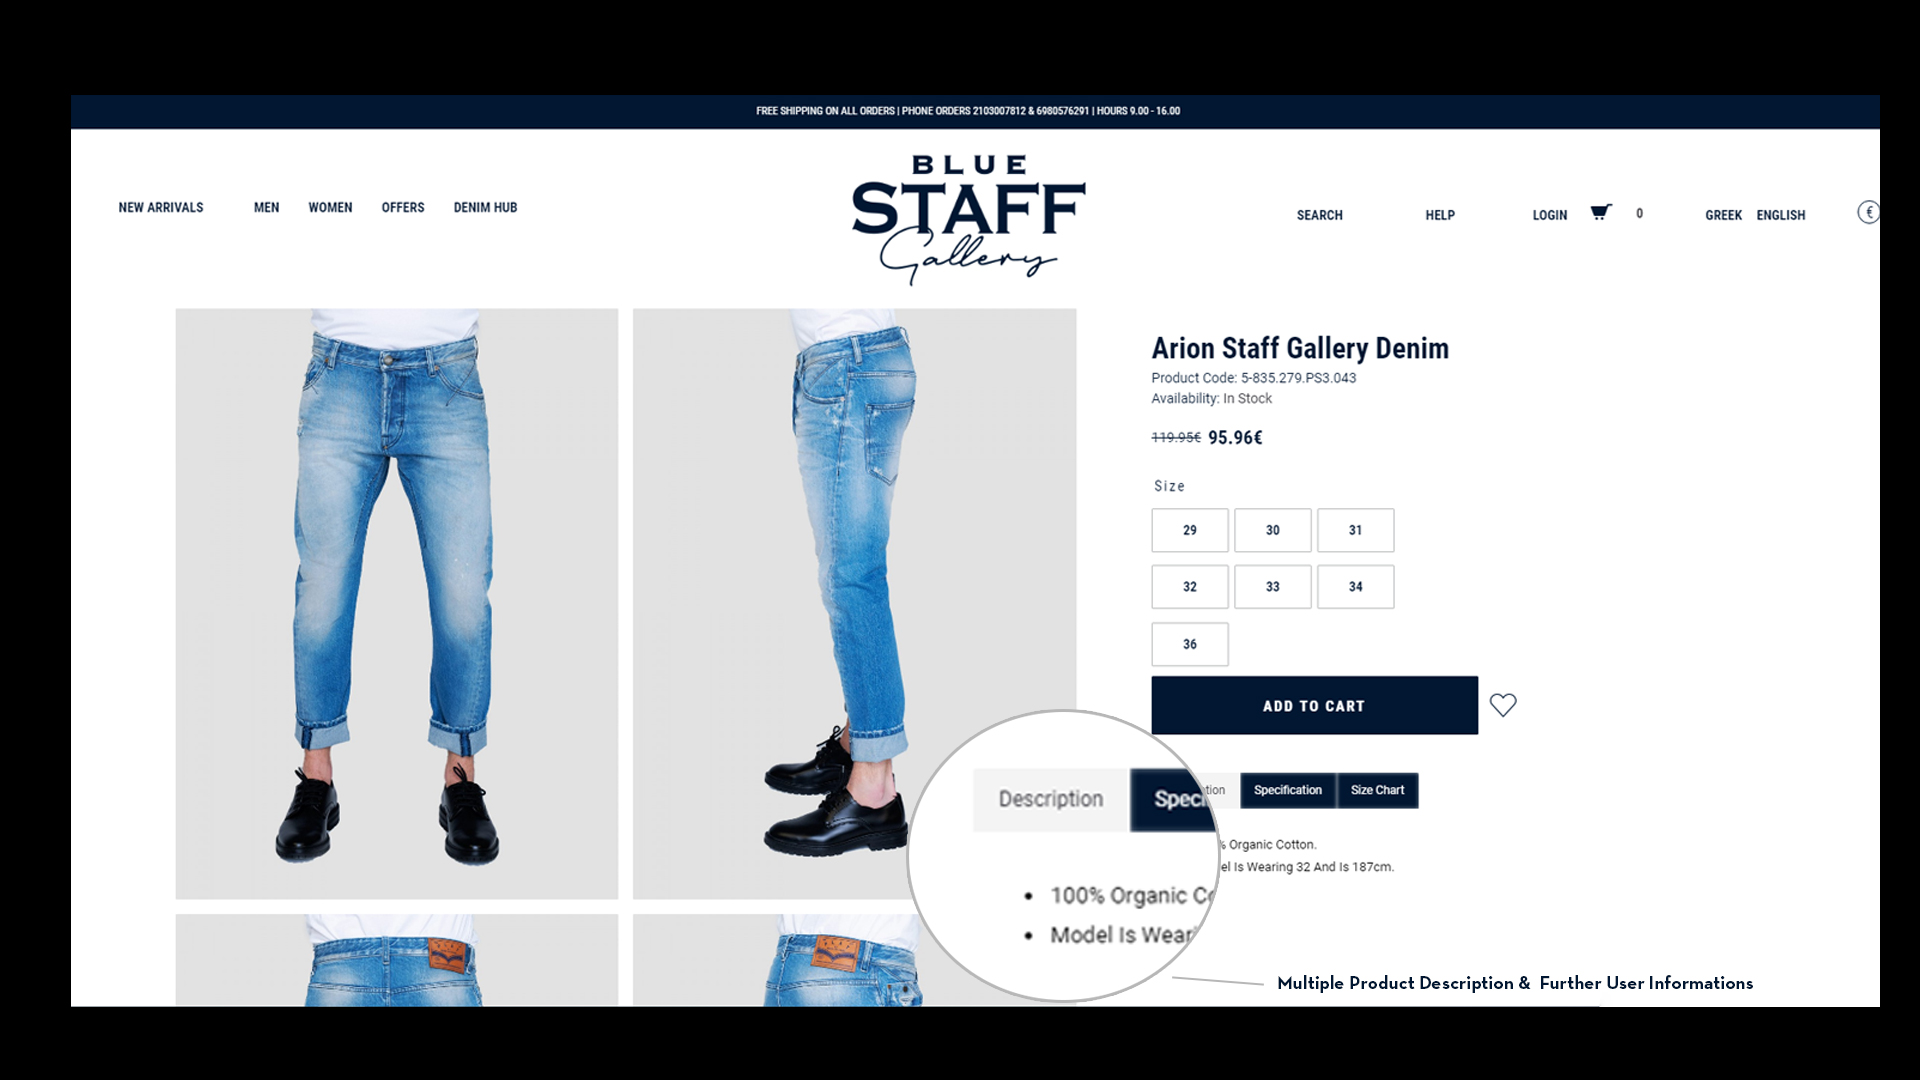The height and width of the screenshot is (1080, 1920).
Task: Open the MEN menu
Action: click(x=266, y=207)
